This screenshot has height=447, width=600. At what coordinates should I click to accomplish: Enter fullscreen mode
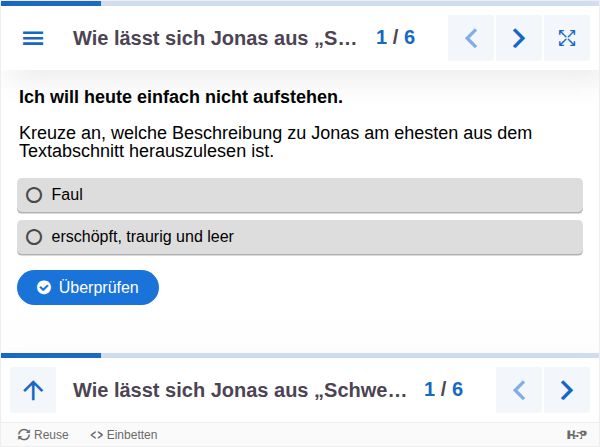pos(567,38)
